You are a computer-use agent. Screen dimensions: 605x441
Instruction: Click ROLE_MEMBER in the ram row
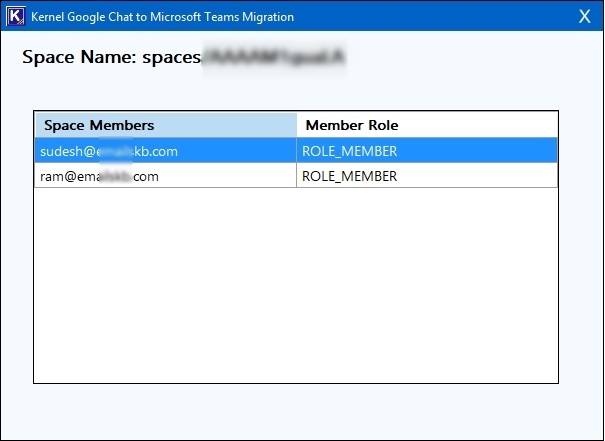point(427,176)
